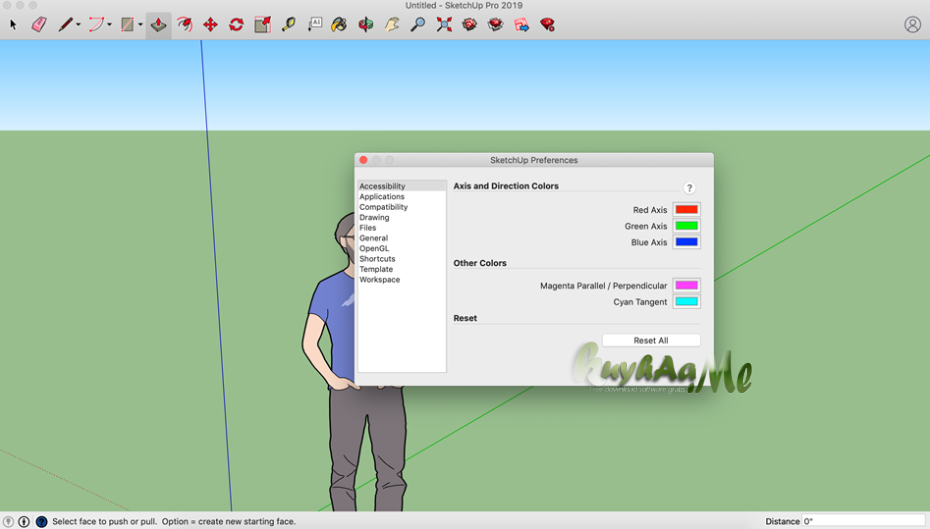Image resolution: width=930 pixels, height=529 pixels.
Task: Open the Extension Manager ruby icon
Action: point(547,24)
